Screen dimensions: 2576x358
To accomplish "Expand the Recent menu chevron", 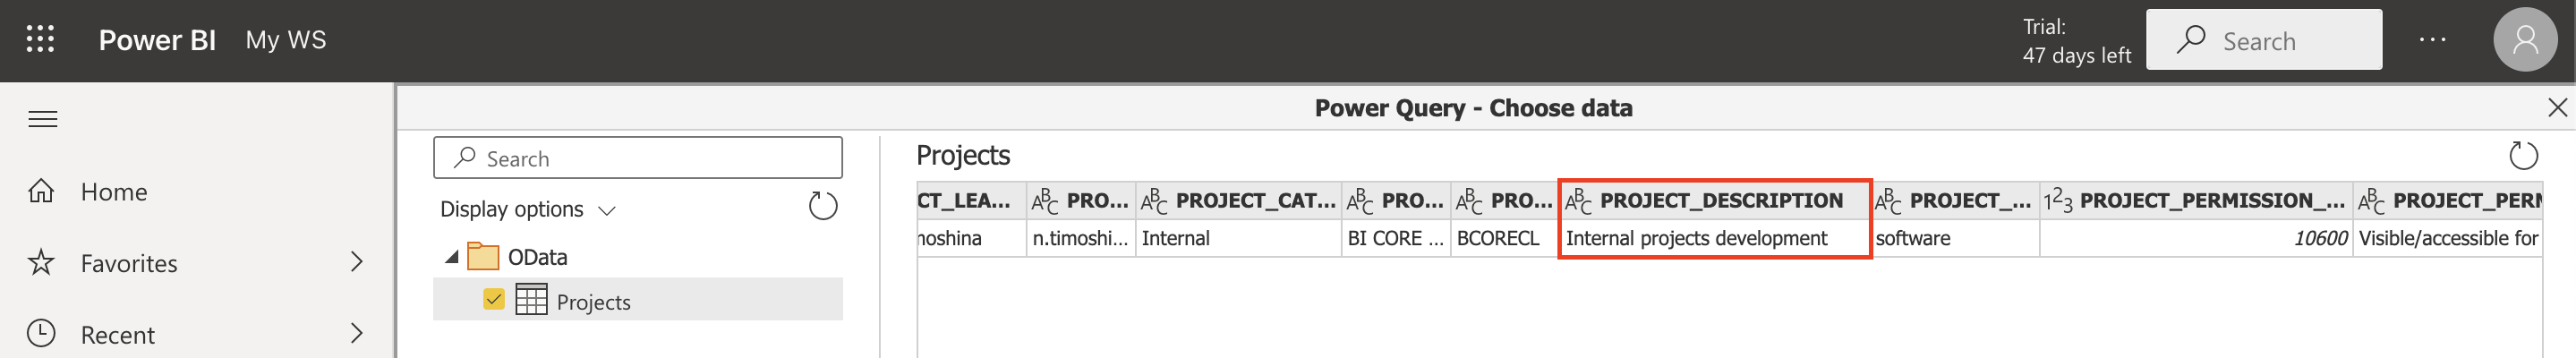I will [x=357, y=333].
